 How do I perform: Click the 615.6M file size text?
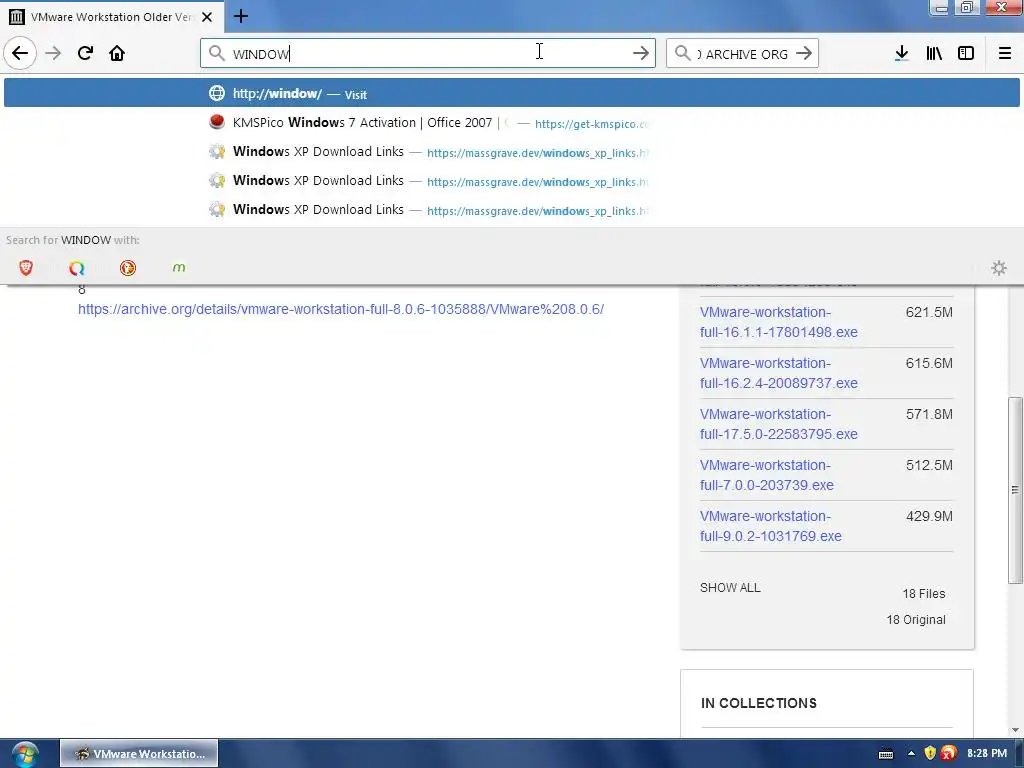point(929,363)
